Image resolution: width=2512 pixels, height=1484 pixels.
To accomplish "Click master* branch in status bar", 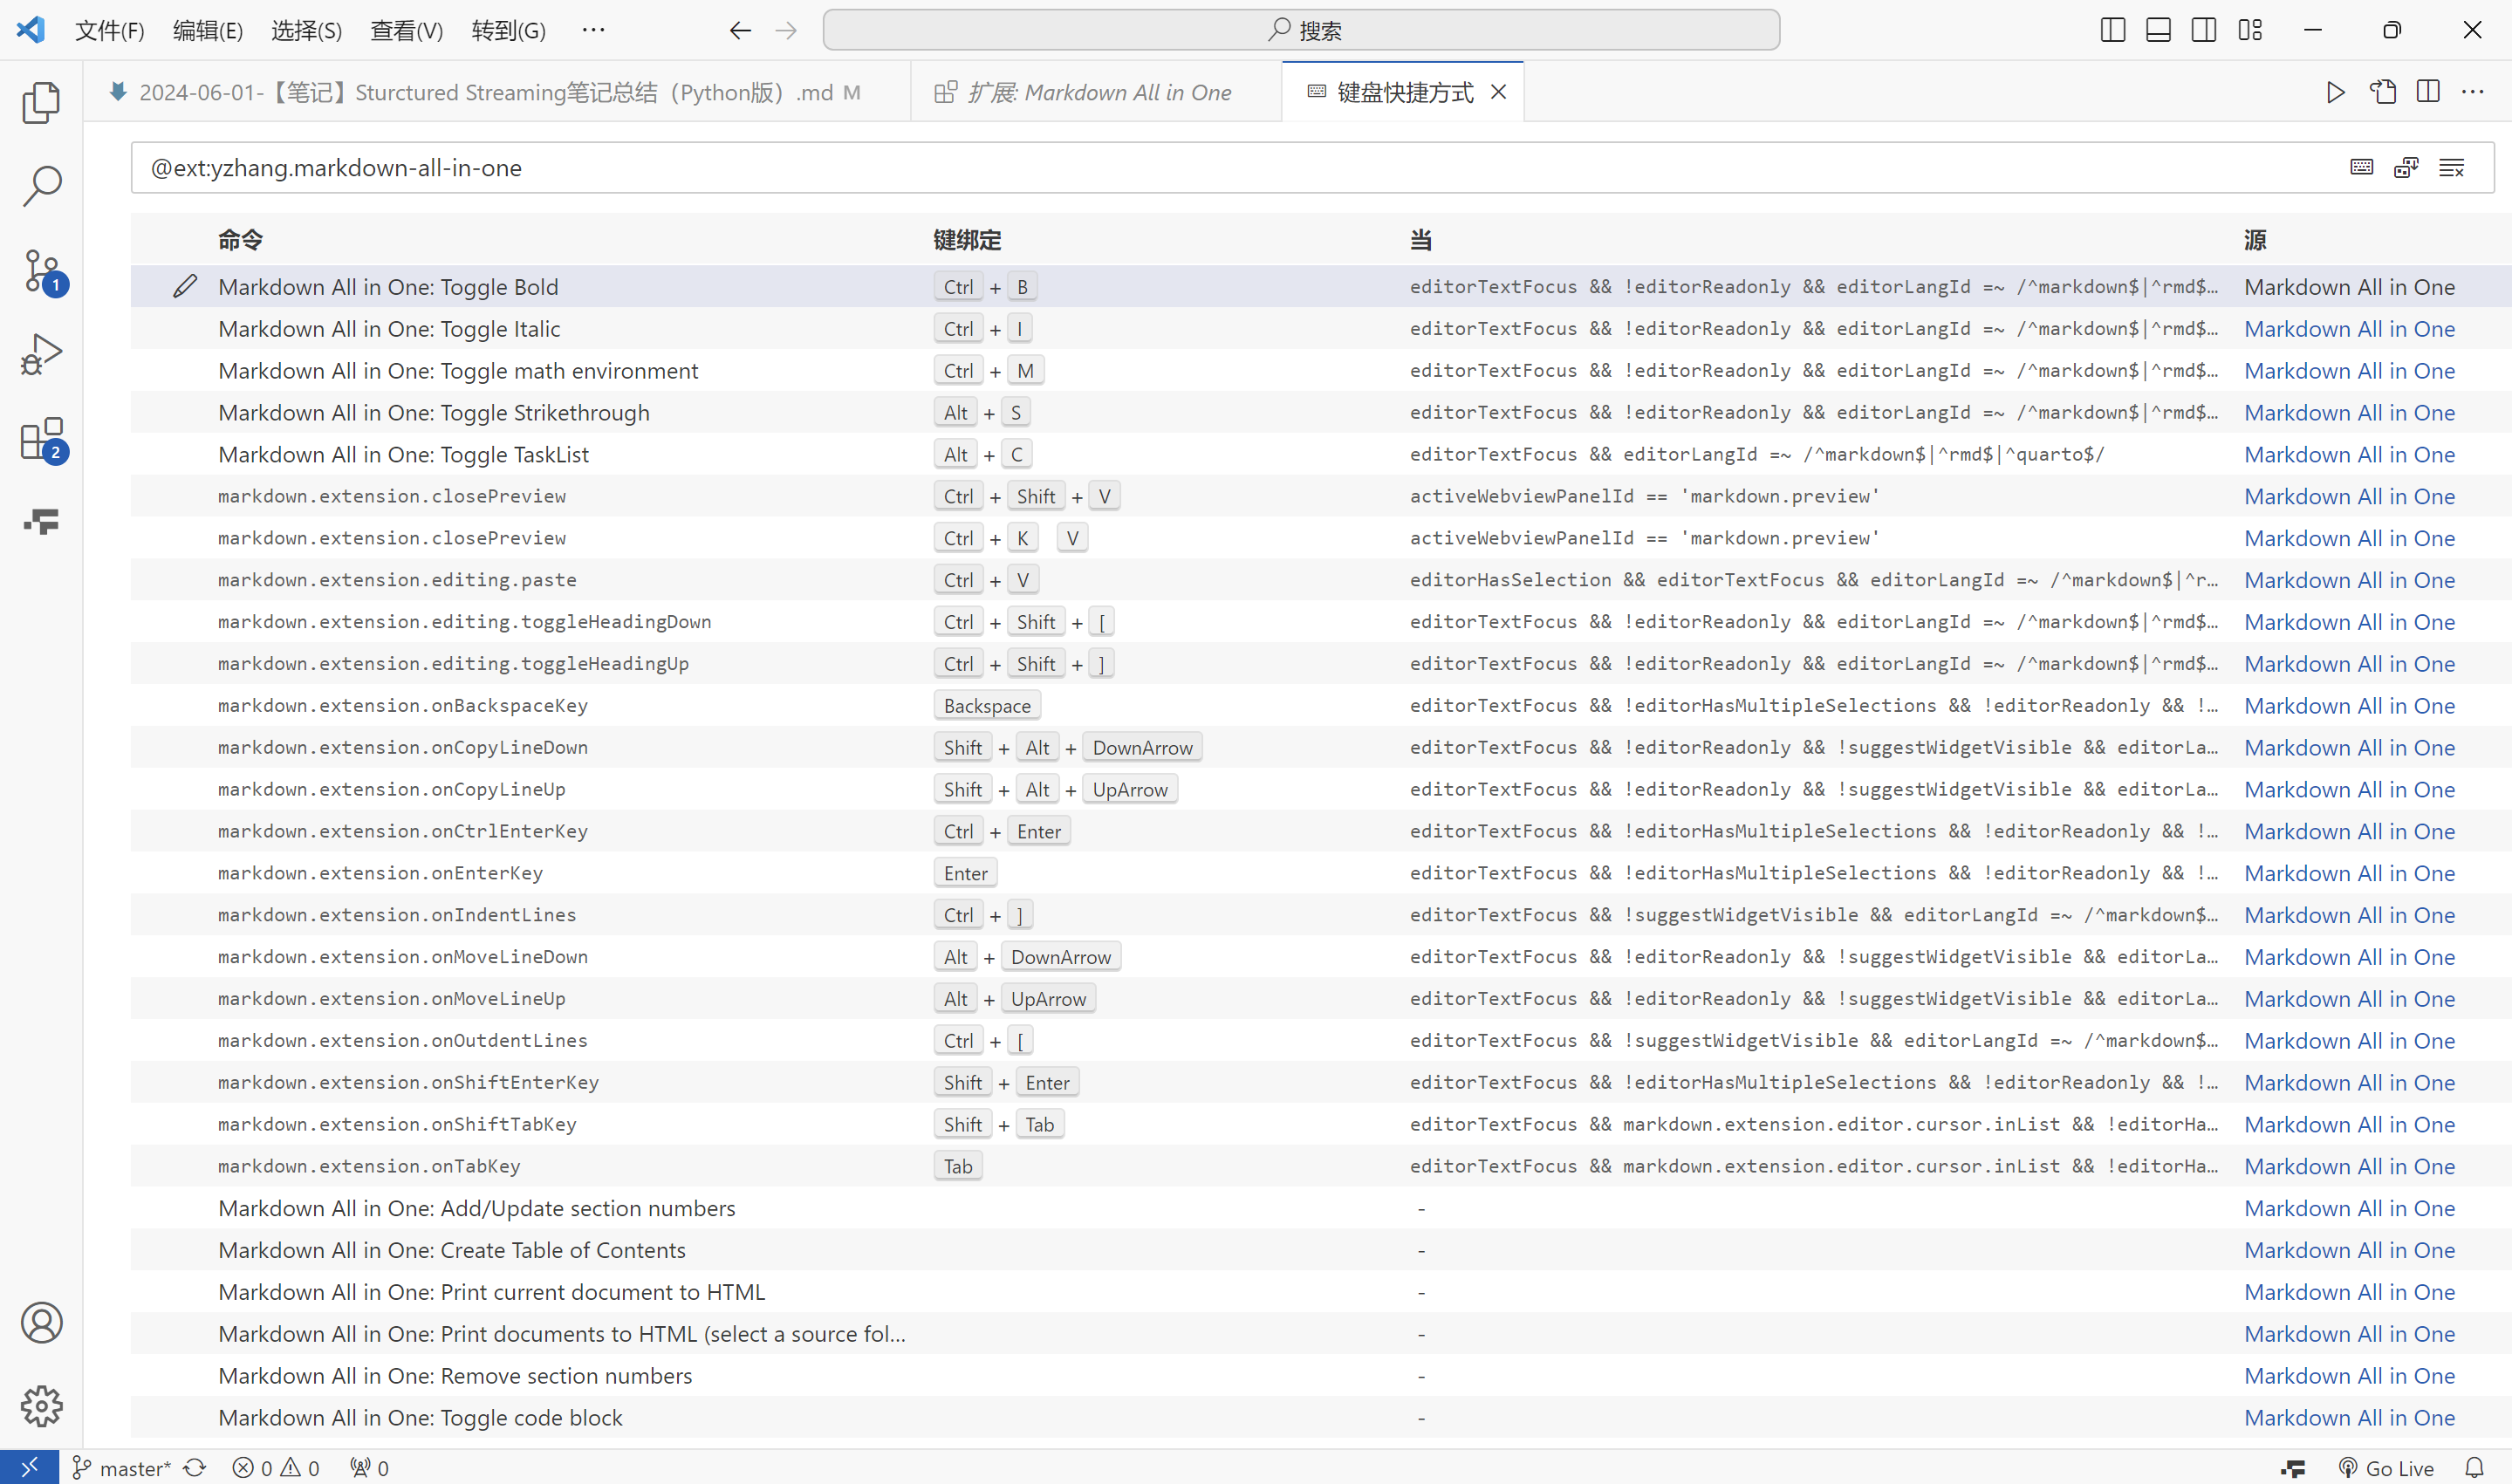I will point(122,1467).
